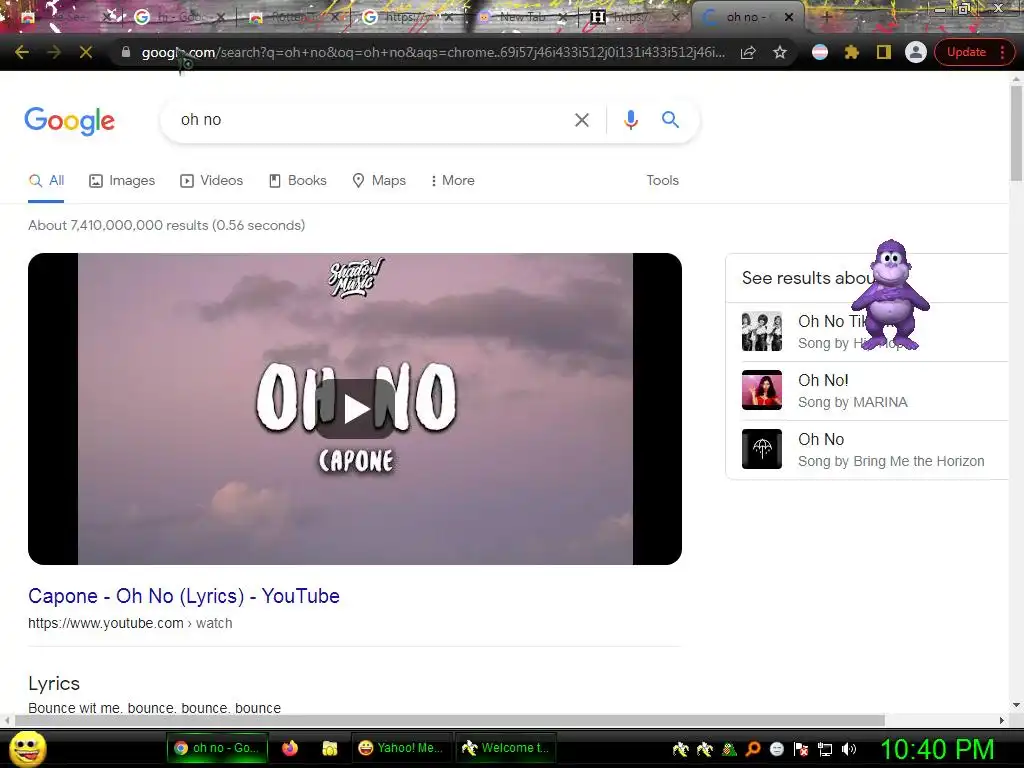Viewport: 1024px width, 768px height.
Task: Click the round grey face tray icon
Action: tap(776, 749)
